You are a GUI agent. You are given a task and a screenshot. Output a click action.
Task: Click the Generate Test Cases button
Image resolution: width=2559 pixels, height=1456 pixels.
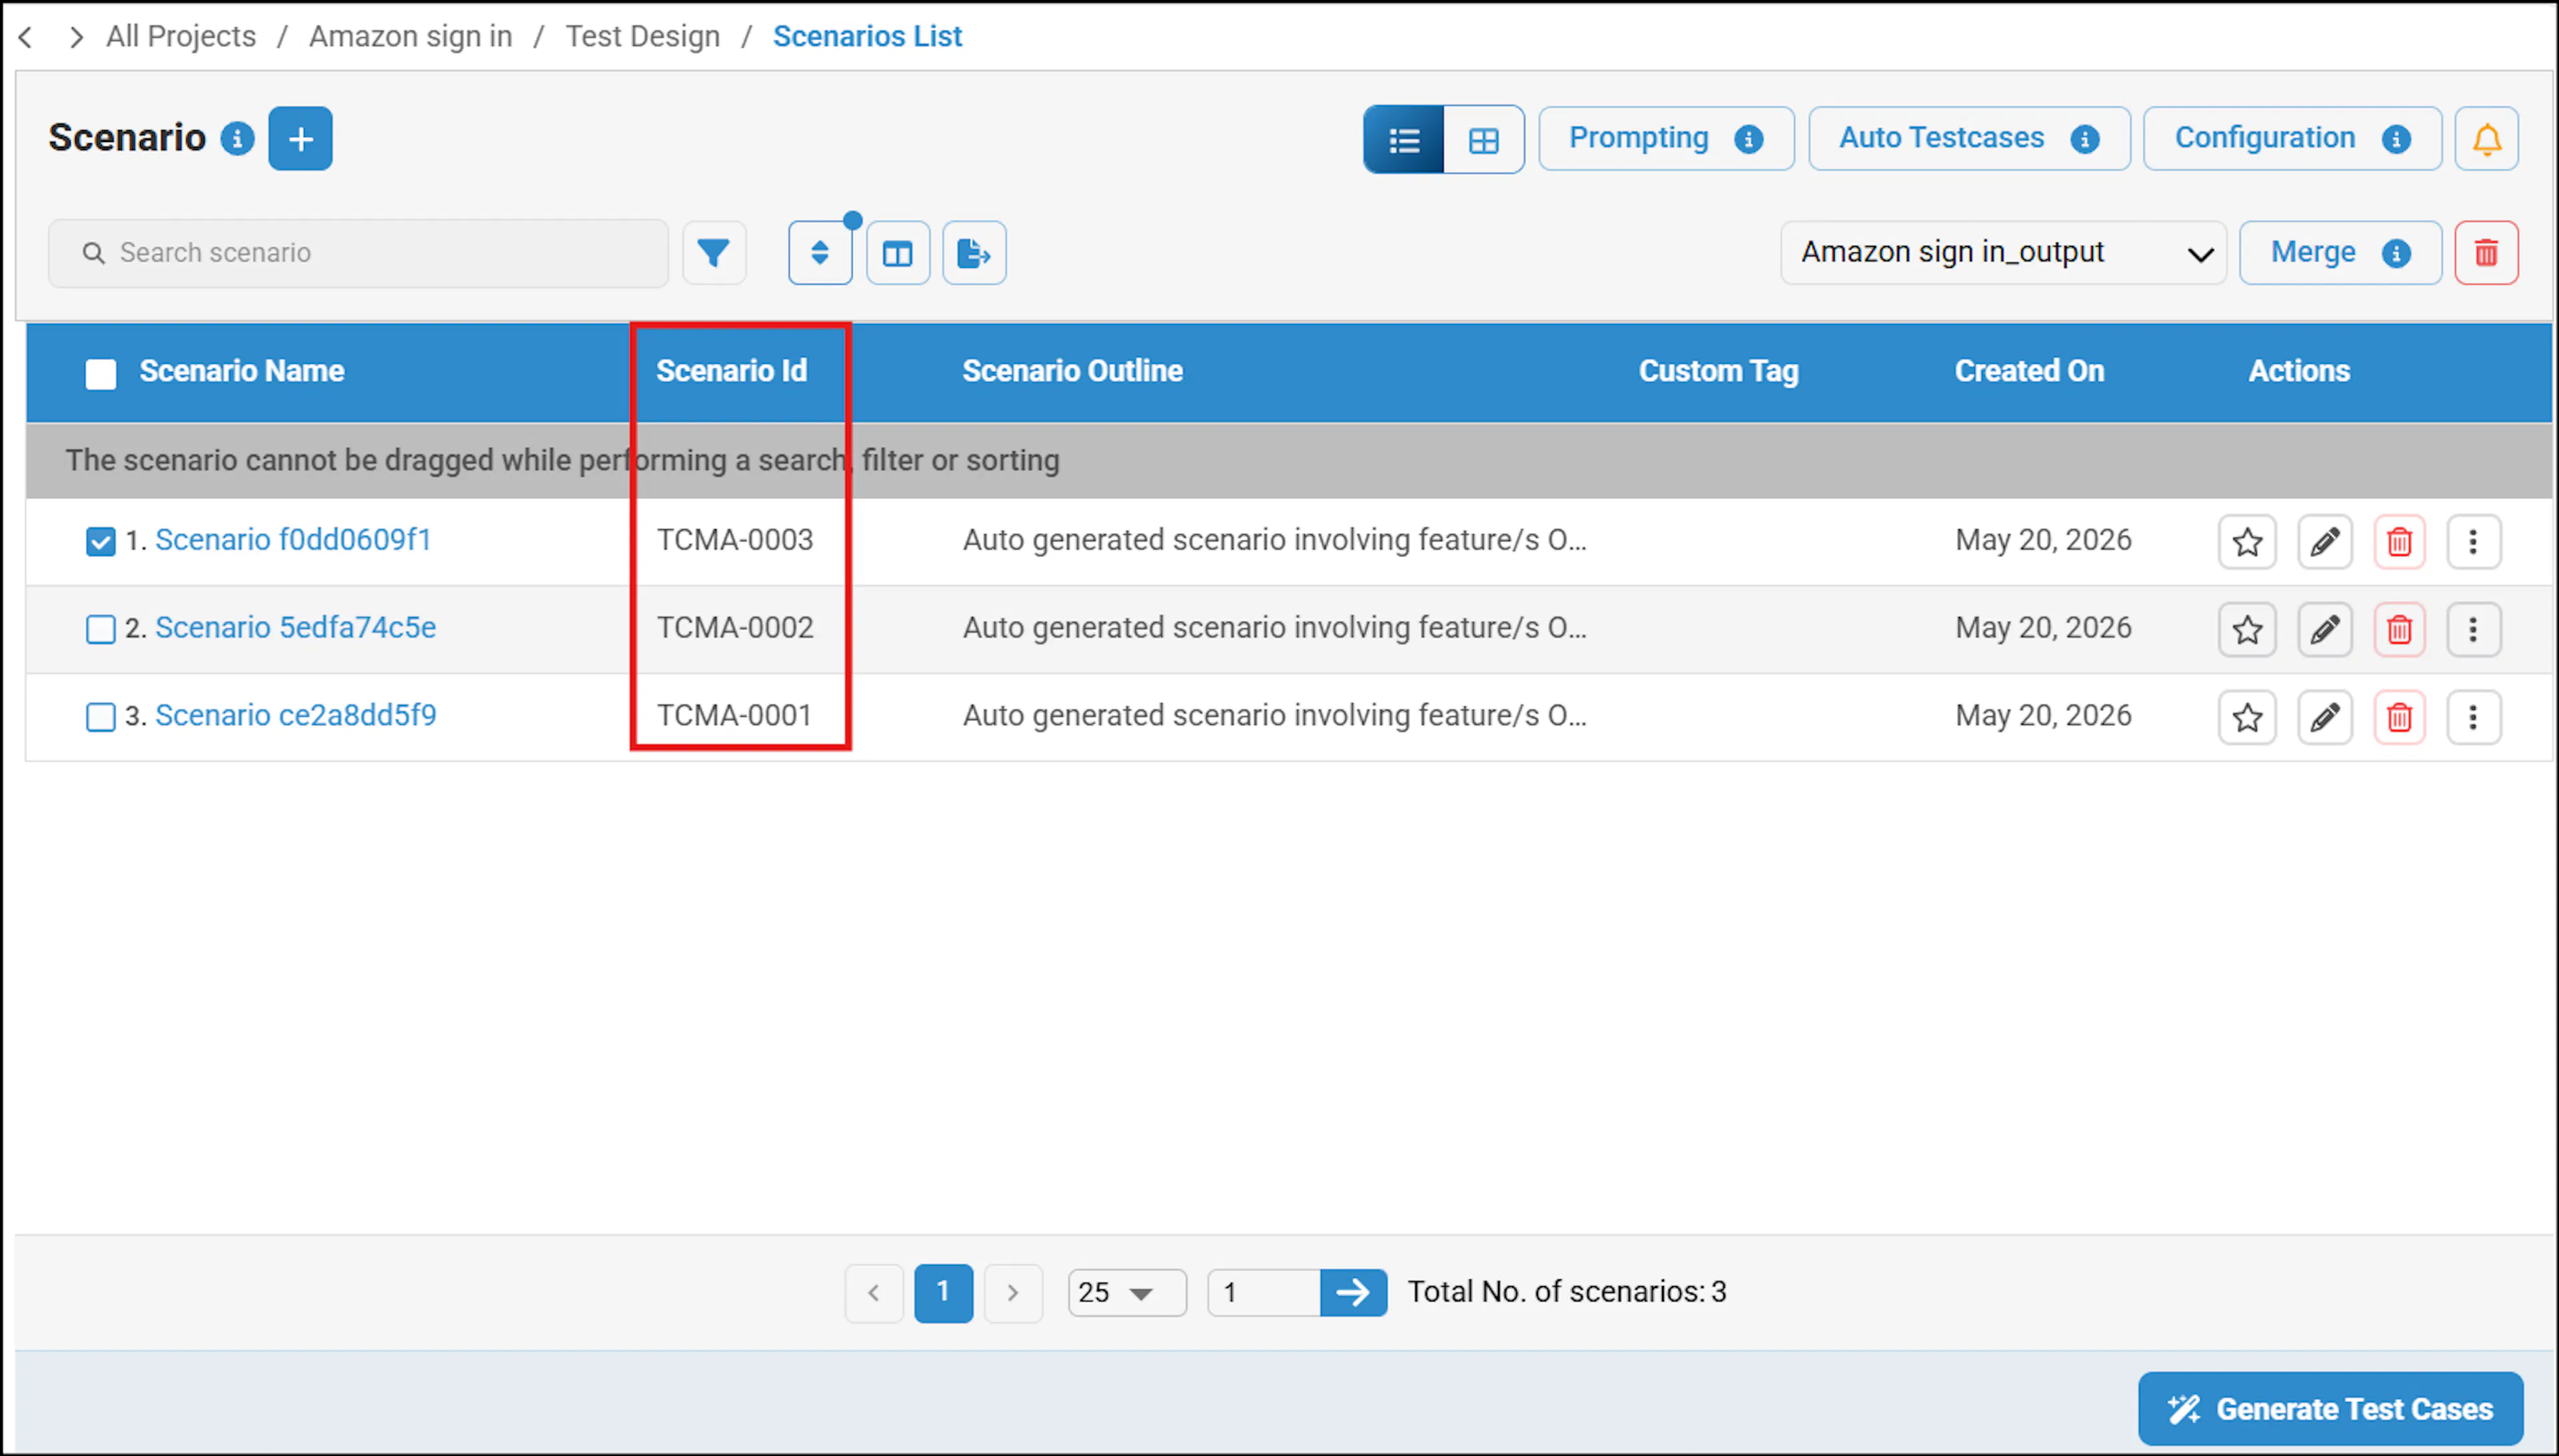click(x=2331, y=1408)
